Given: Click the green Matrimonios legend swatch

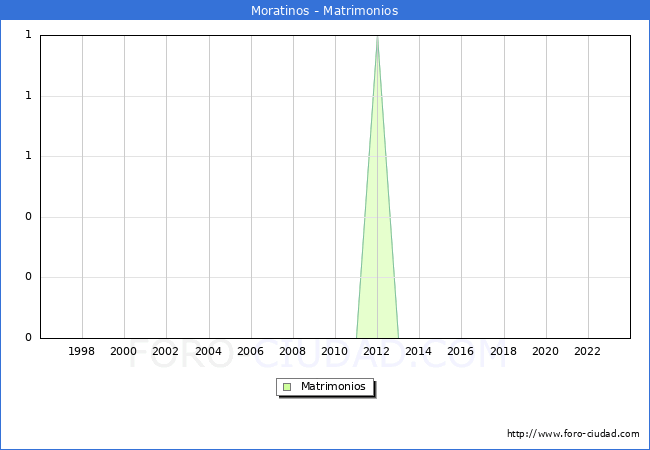Looking at the screenshot, I should [x=287, y=387].
